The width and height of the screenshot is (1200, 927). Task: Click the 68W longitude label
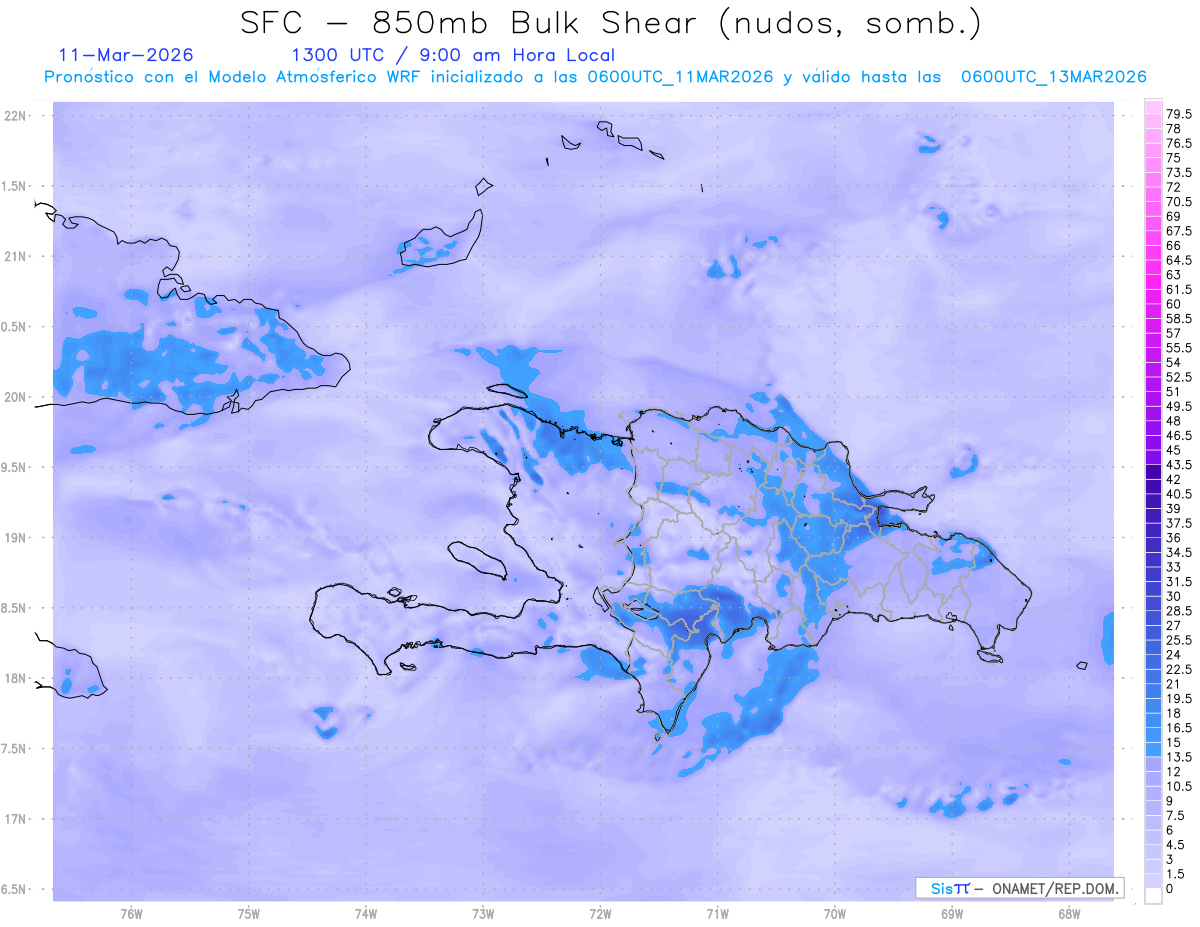[x=1069, y=914]
